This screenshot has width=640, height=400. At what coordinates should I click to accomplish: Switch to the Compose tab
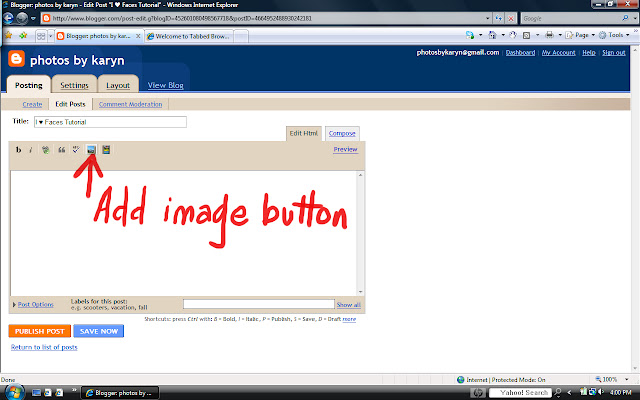[342, 133]
